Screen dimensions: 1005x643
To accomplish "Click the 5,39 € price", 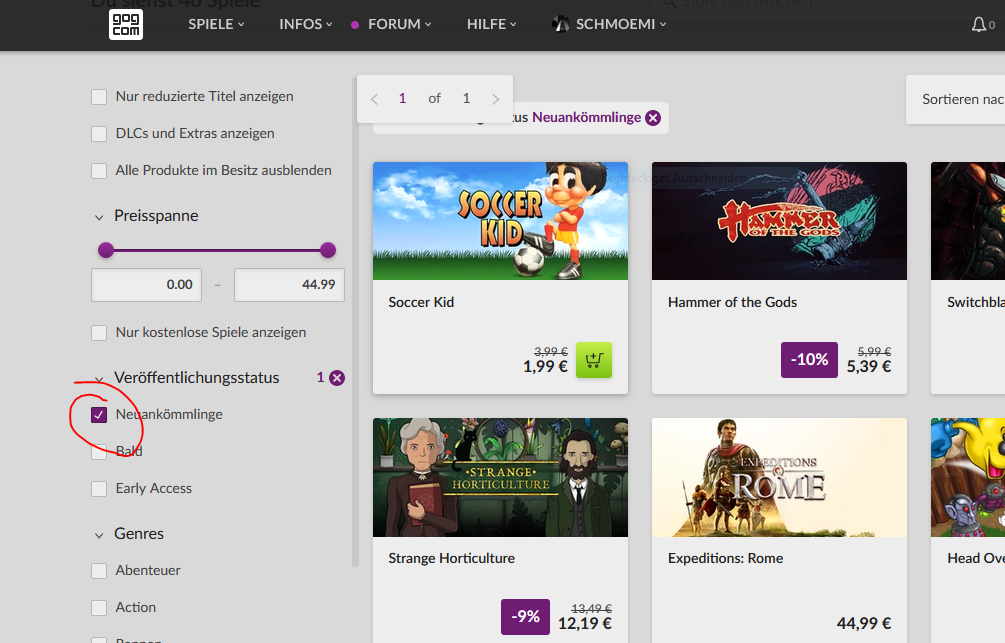I will click(x=869, y=367).
